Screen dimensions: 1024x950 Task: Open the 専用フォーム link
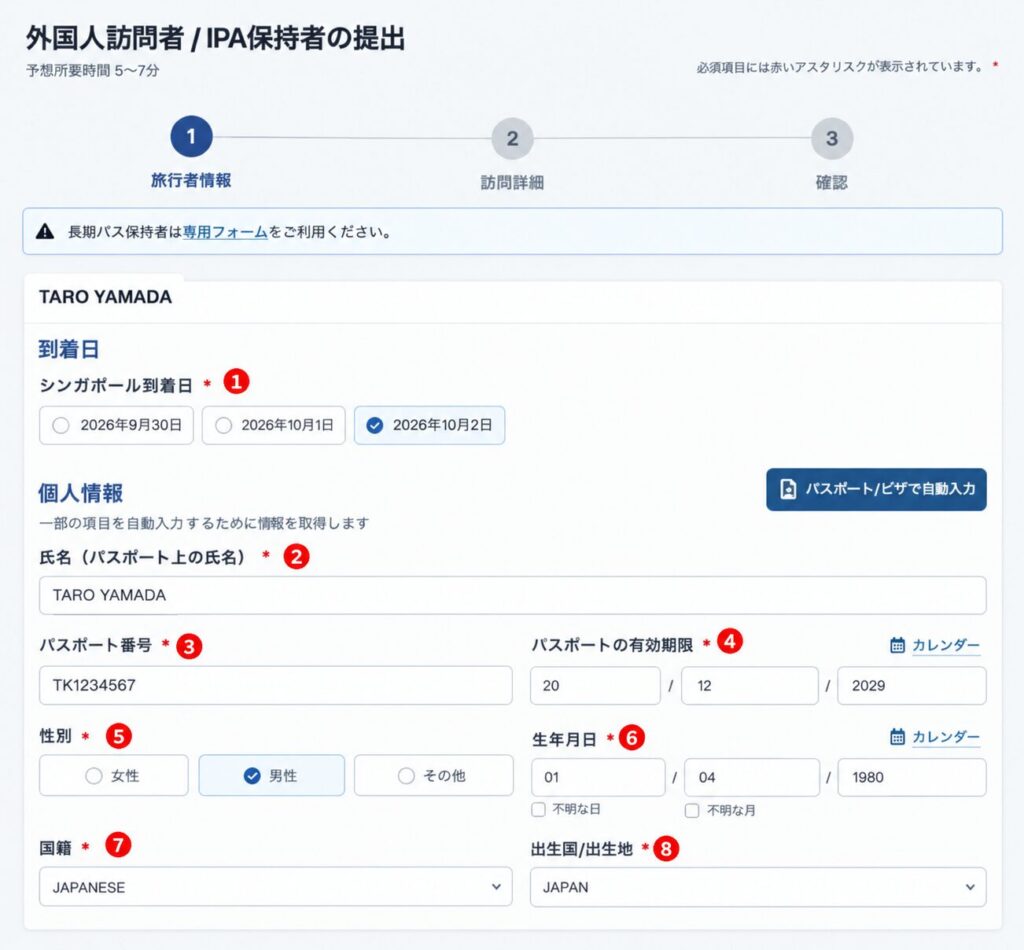(225, 232)
